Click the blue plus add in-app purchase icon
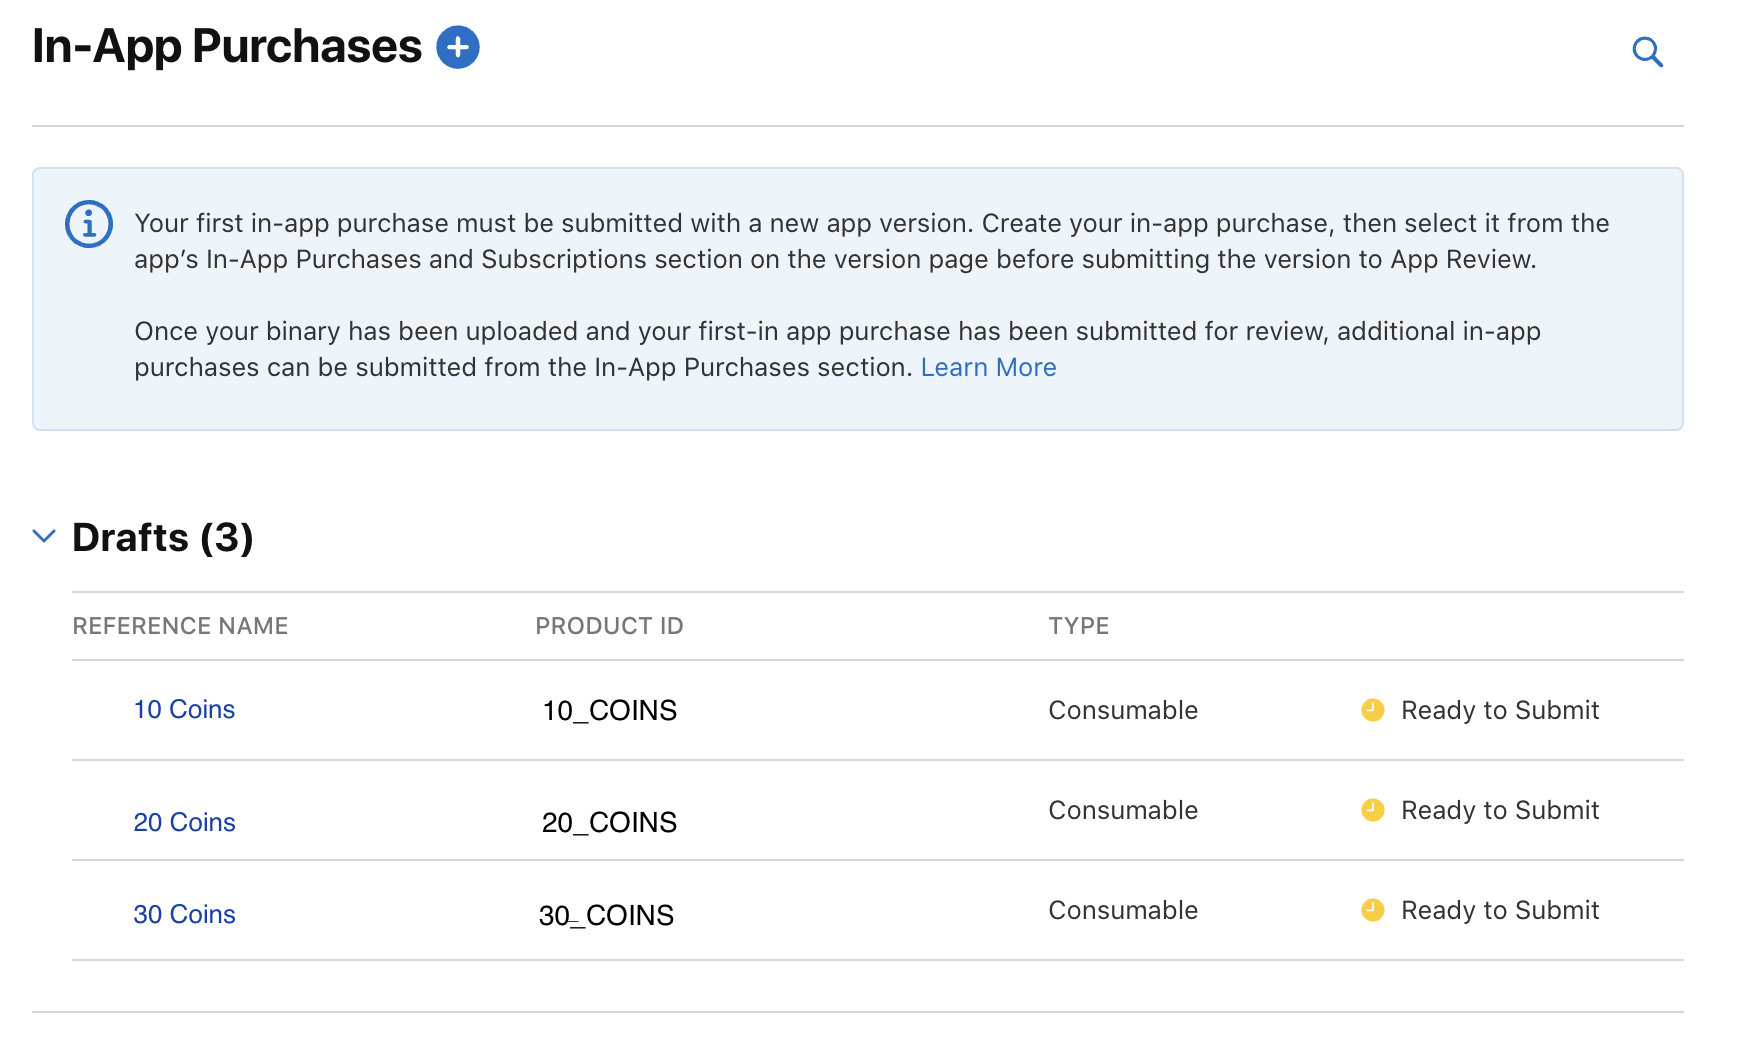1740x1048 pixels. [x=458, y=47]
